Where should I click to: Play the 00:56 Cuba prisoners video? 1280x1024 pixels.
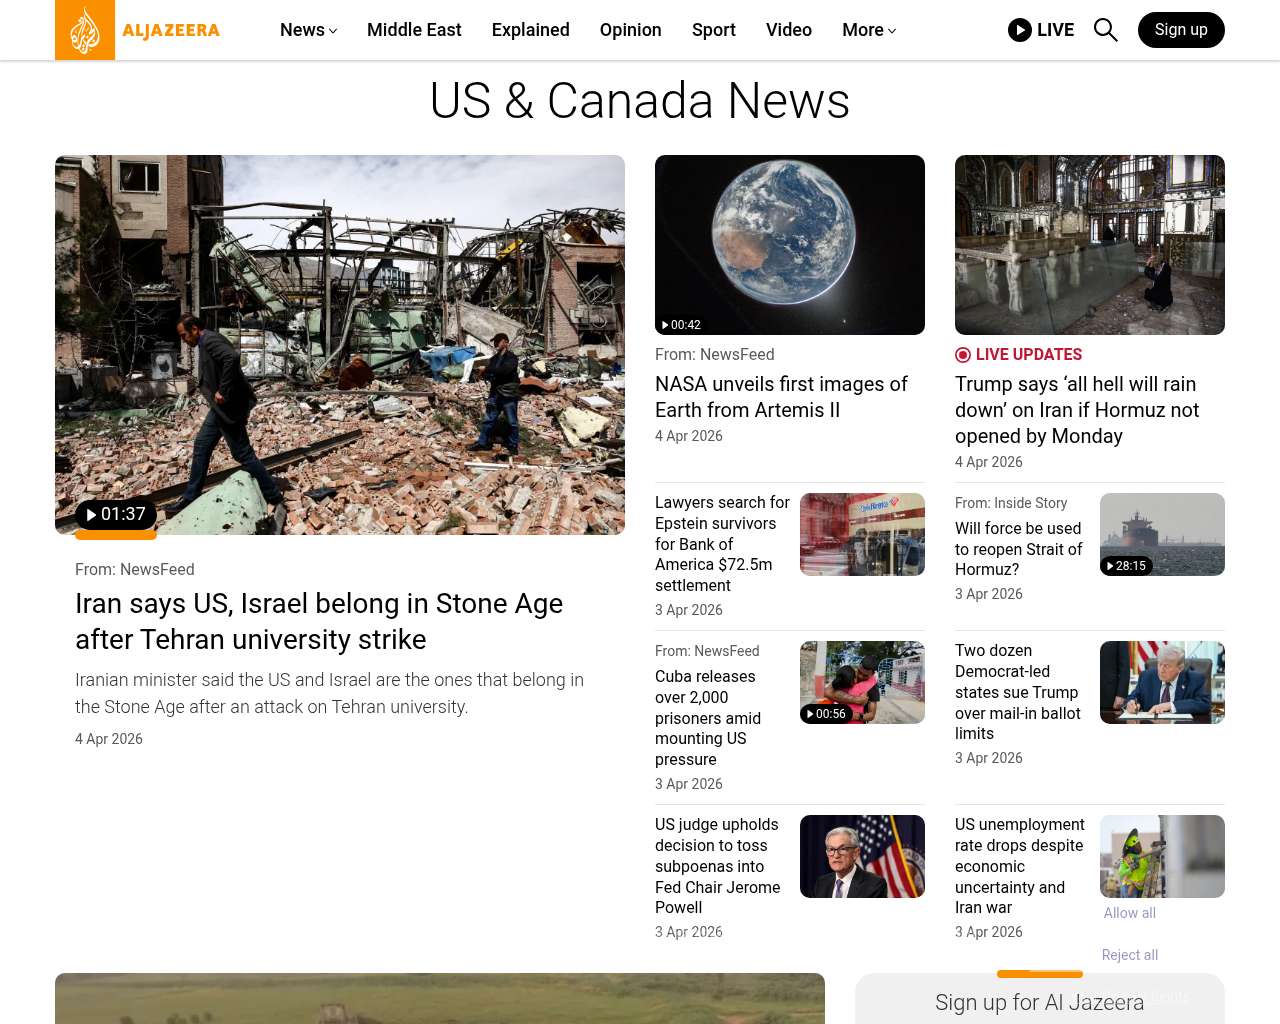(826, 714)
